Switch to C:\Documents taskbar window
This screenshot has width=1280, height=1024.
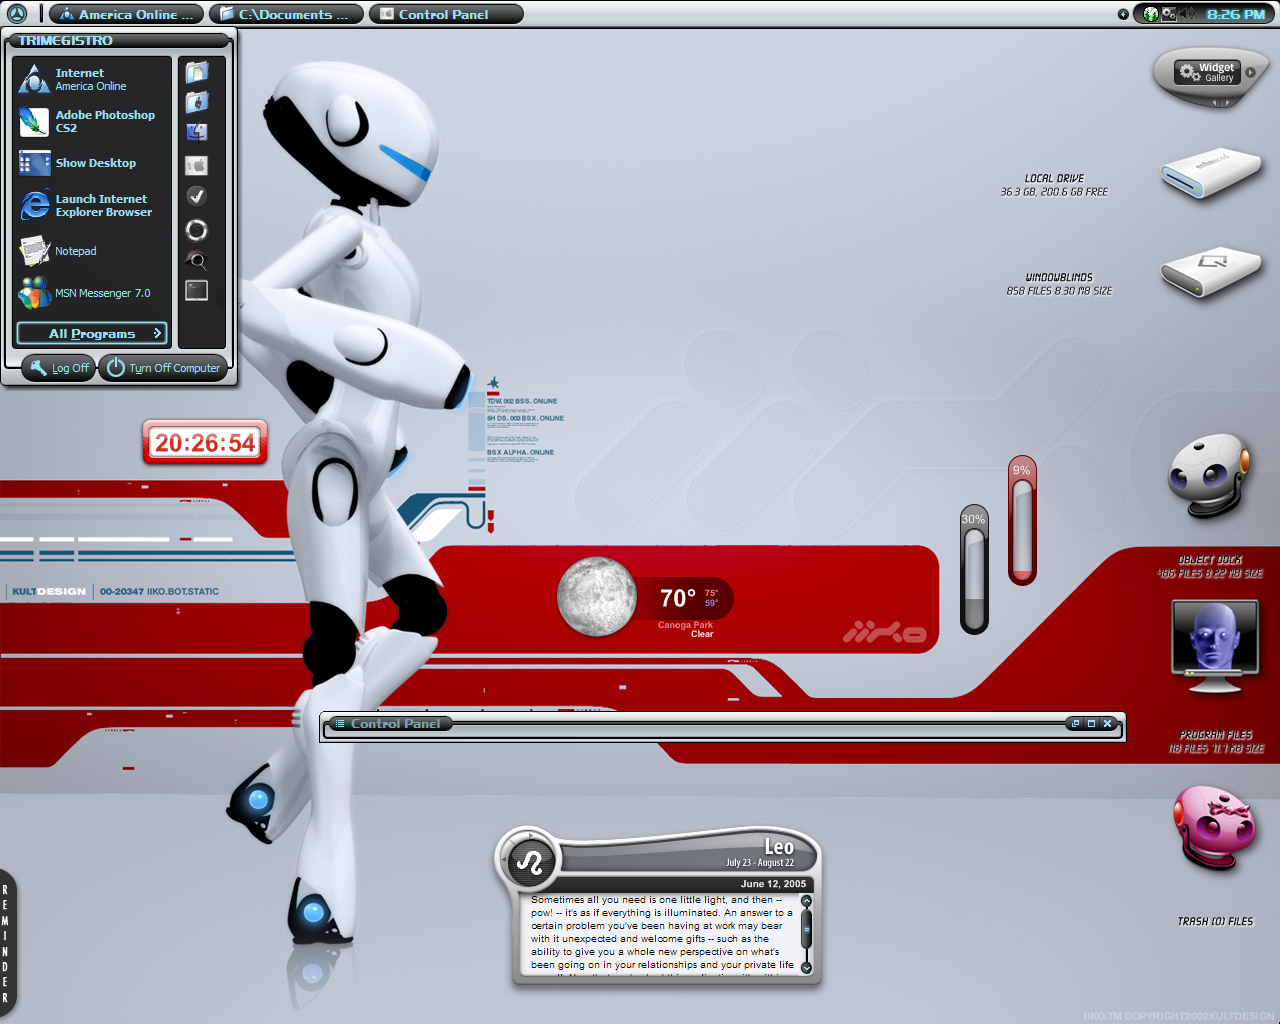(286, 14)
